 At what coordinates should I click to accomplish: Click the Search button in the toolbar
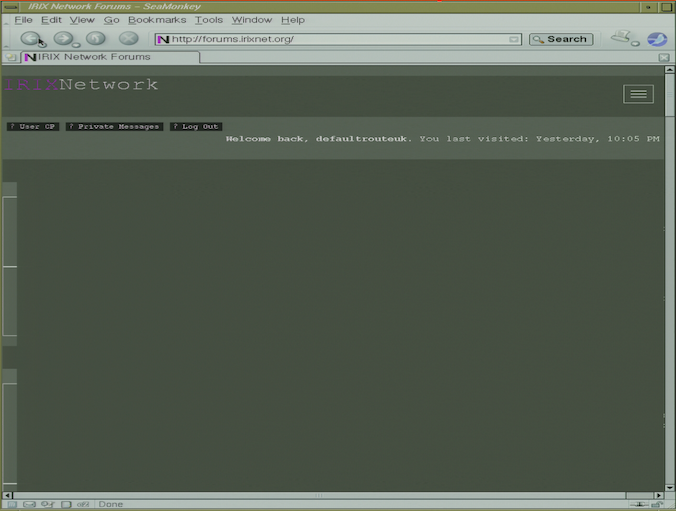tap(561, 39)
